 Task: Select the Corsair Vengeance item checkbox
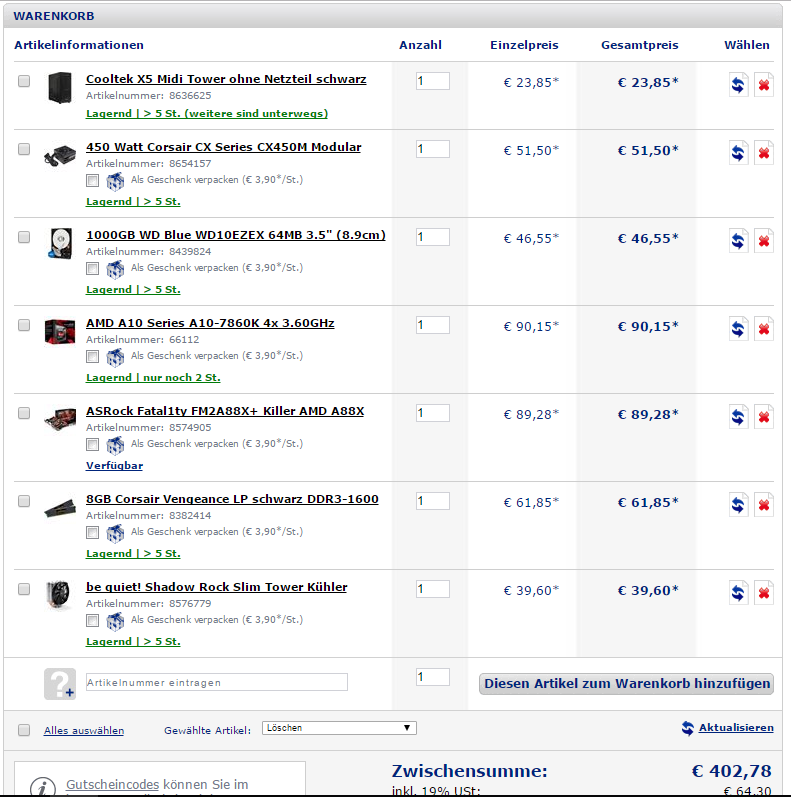tap(24, 501)
